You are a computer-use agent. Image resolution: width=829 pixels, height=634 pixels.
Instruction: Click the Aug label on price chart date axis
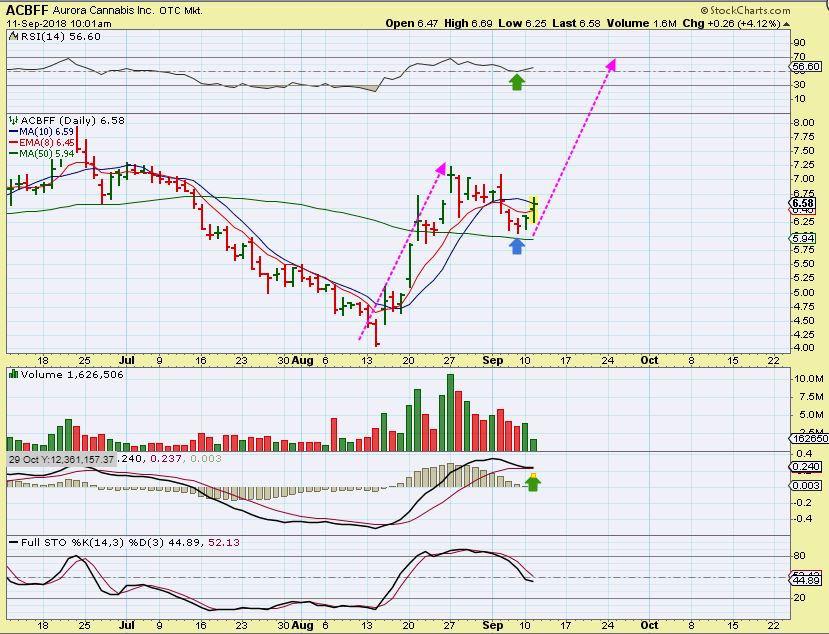tap(302, 361)
